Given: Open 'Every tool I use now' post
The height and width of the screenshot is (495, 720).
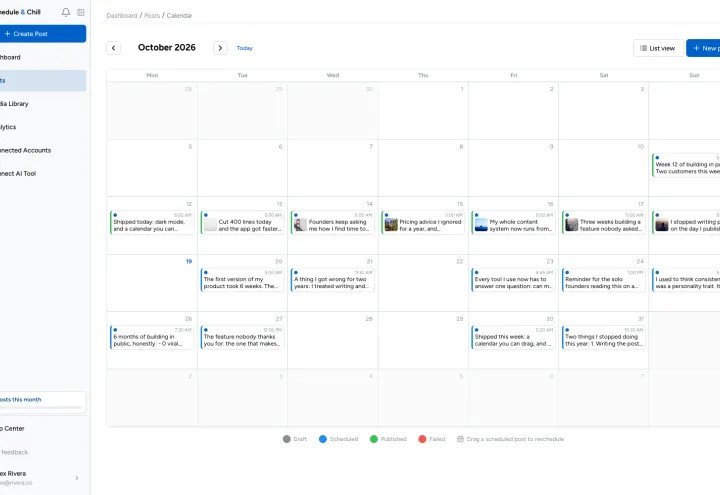Looking at the screenshot, I should point(513,280).
